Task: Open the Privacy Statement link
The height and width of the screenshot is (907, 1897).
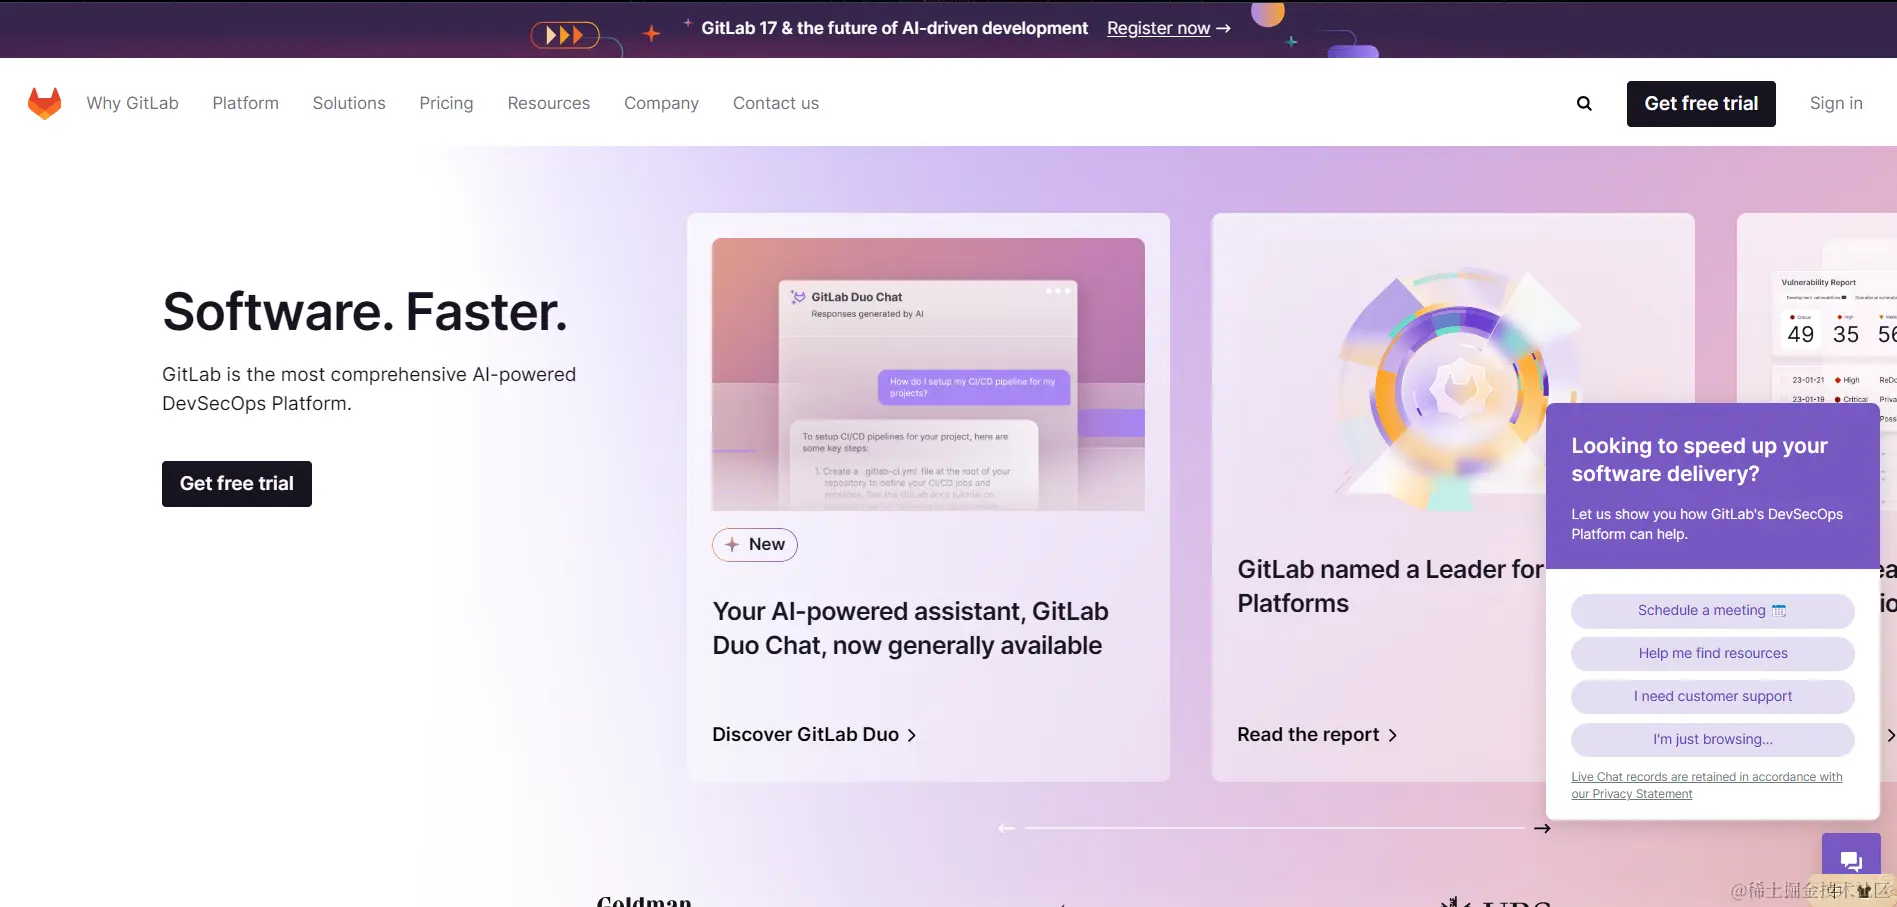Action: (1631, 793)
